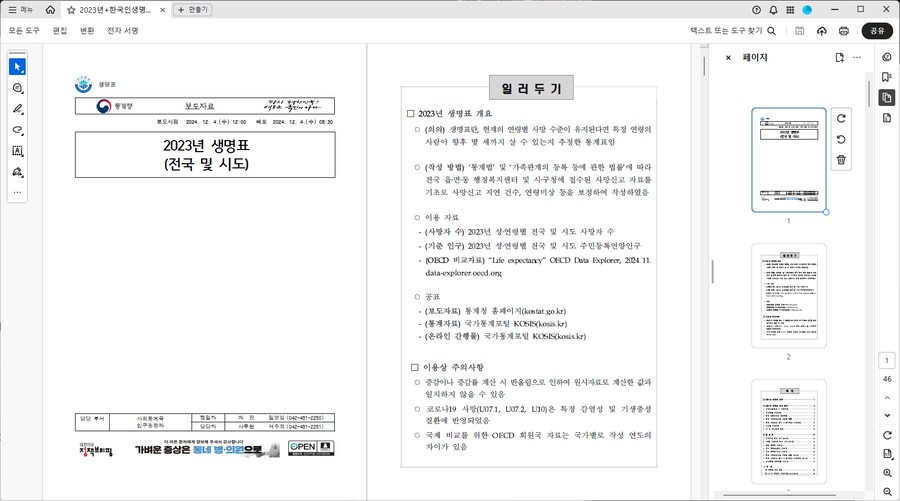The width and height of the screenshot is (900, 501).
Task: Select the highlighter pen tool
Action: click(17, 109)
